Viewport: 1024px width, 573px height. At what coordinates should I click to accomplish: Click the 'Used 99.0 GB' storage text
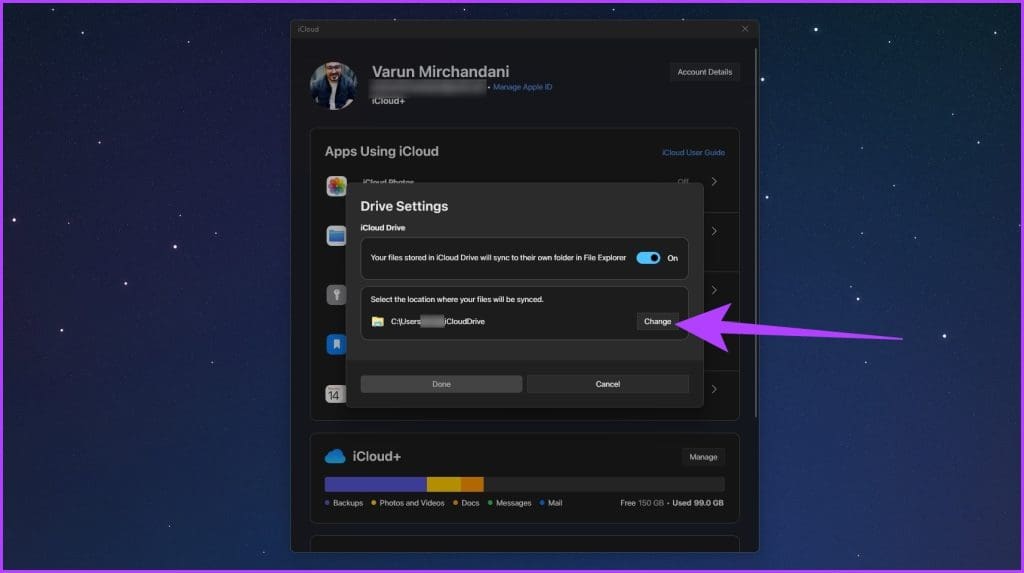(x=697, y=503)
